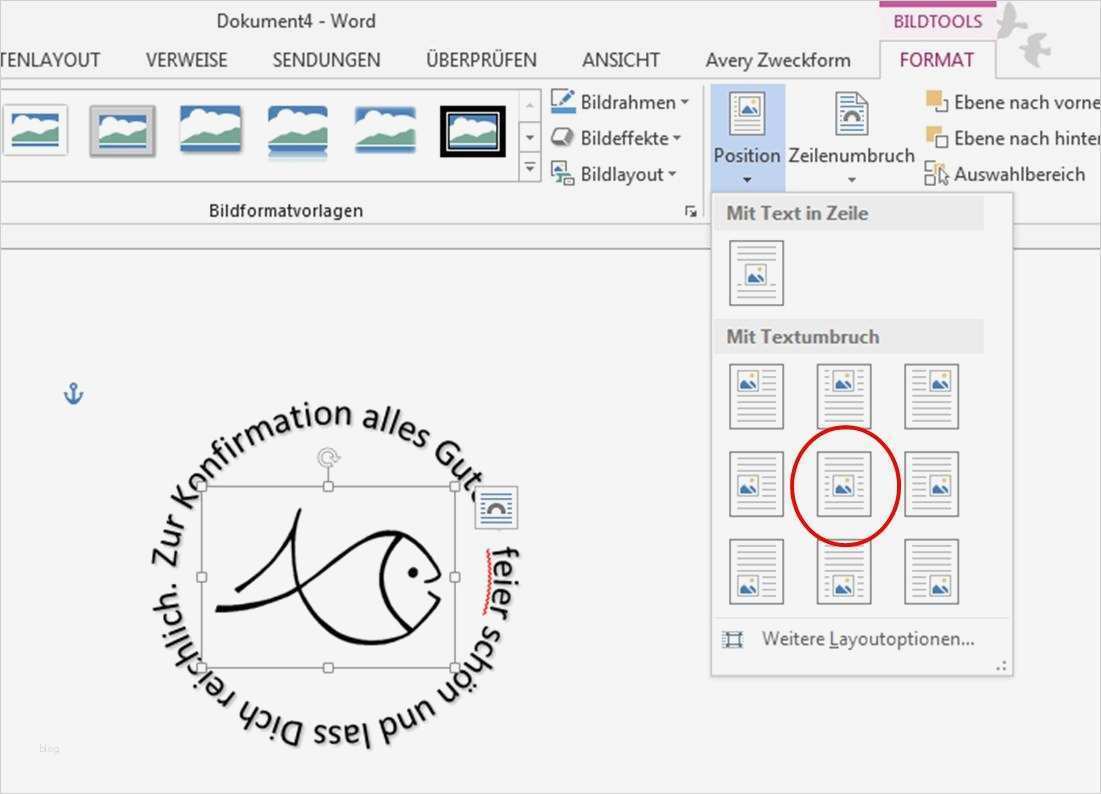Expand the Bildrahmen dropdown arrow

click(x=685, y=101)
